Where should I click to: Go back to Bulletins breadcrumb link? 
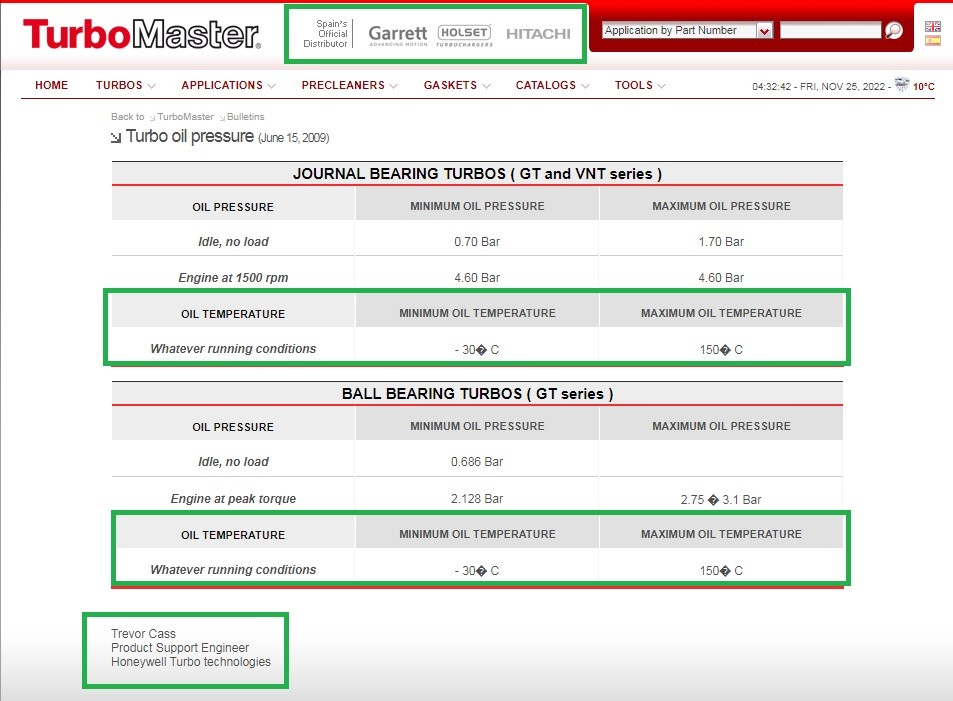pos(246,117)
